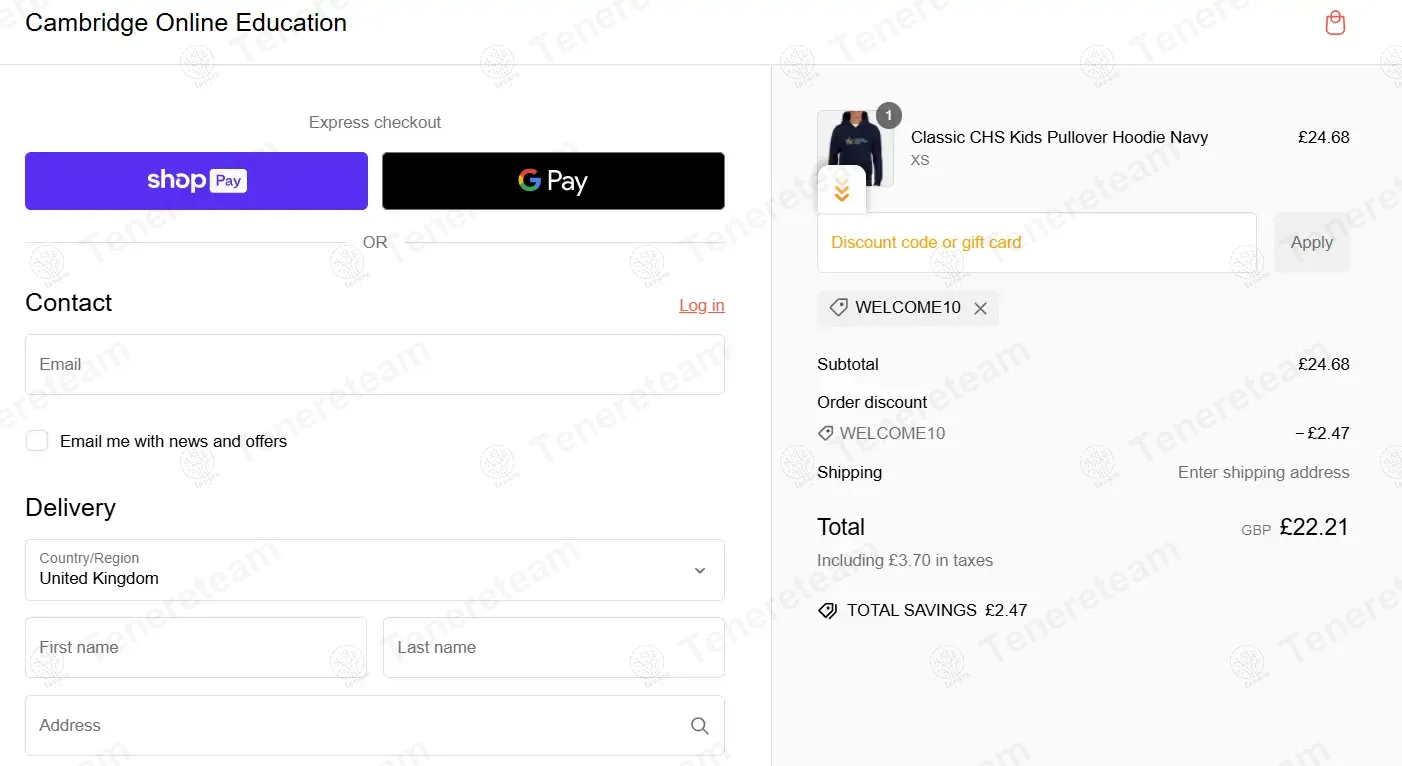1402x766 pixels.
Task: Click the Cambridge Online Education store title
Action: (x=186, y=23)
